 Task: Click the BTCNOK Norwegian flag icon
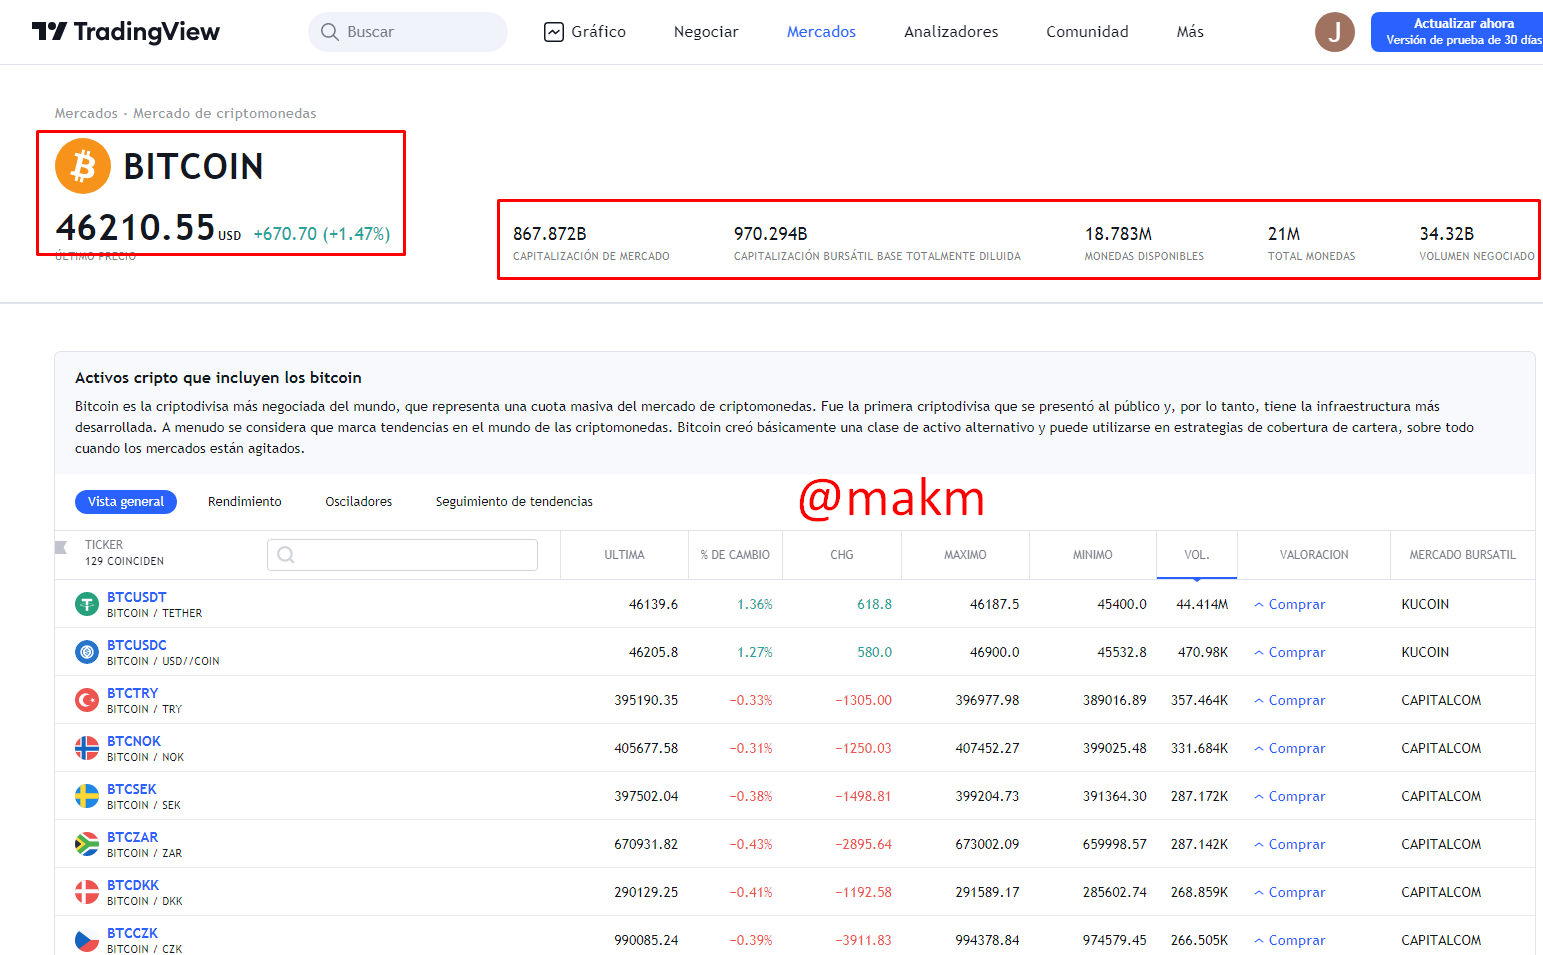click(x=87, y=748)
